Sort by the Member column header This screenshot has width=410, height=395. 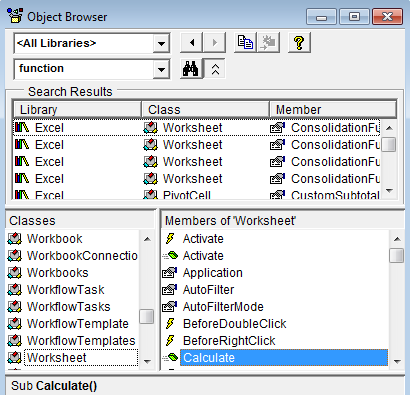pos(333,110)
